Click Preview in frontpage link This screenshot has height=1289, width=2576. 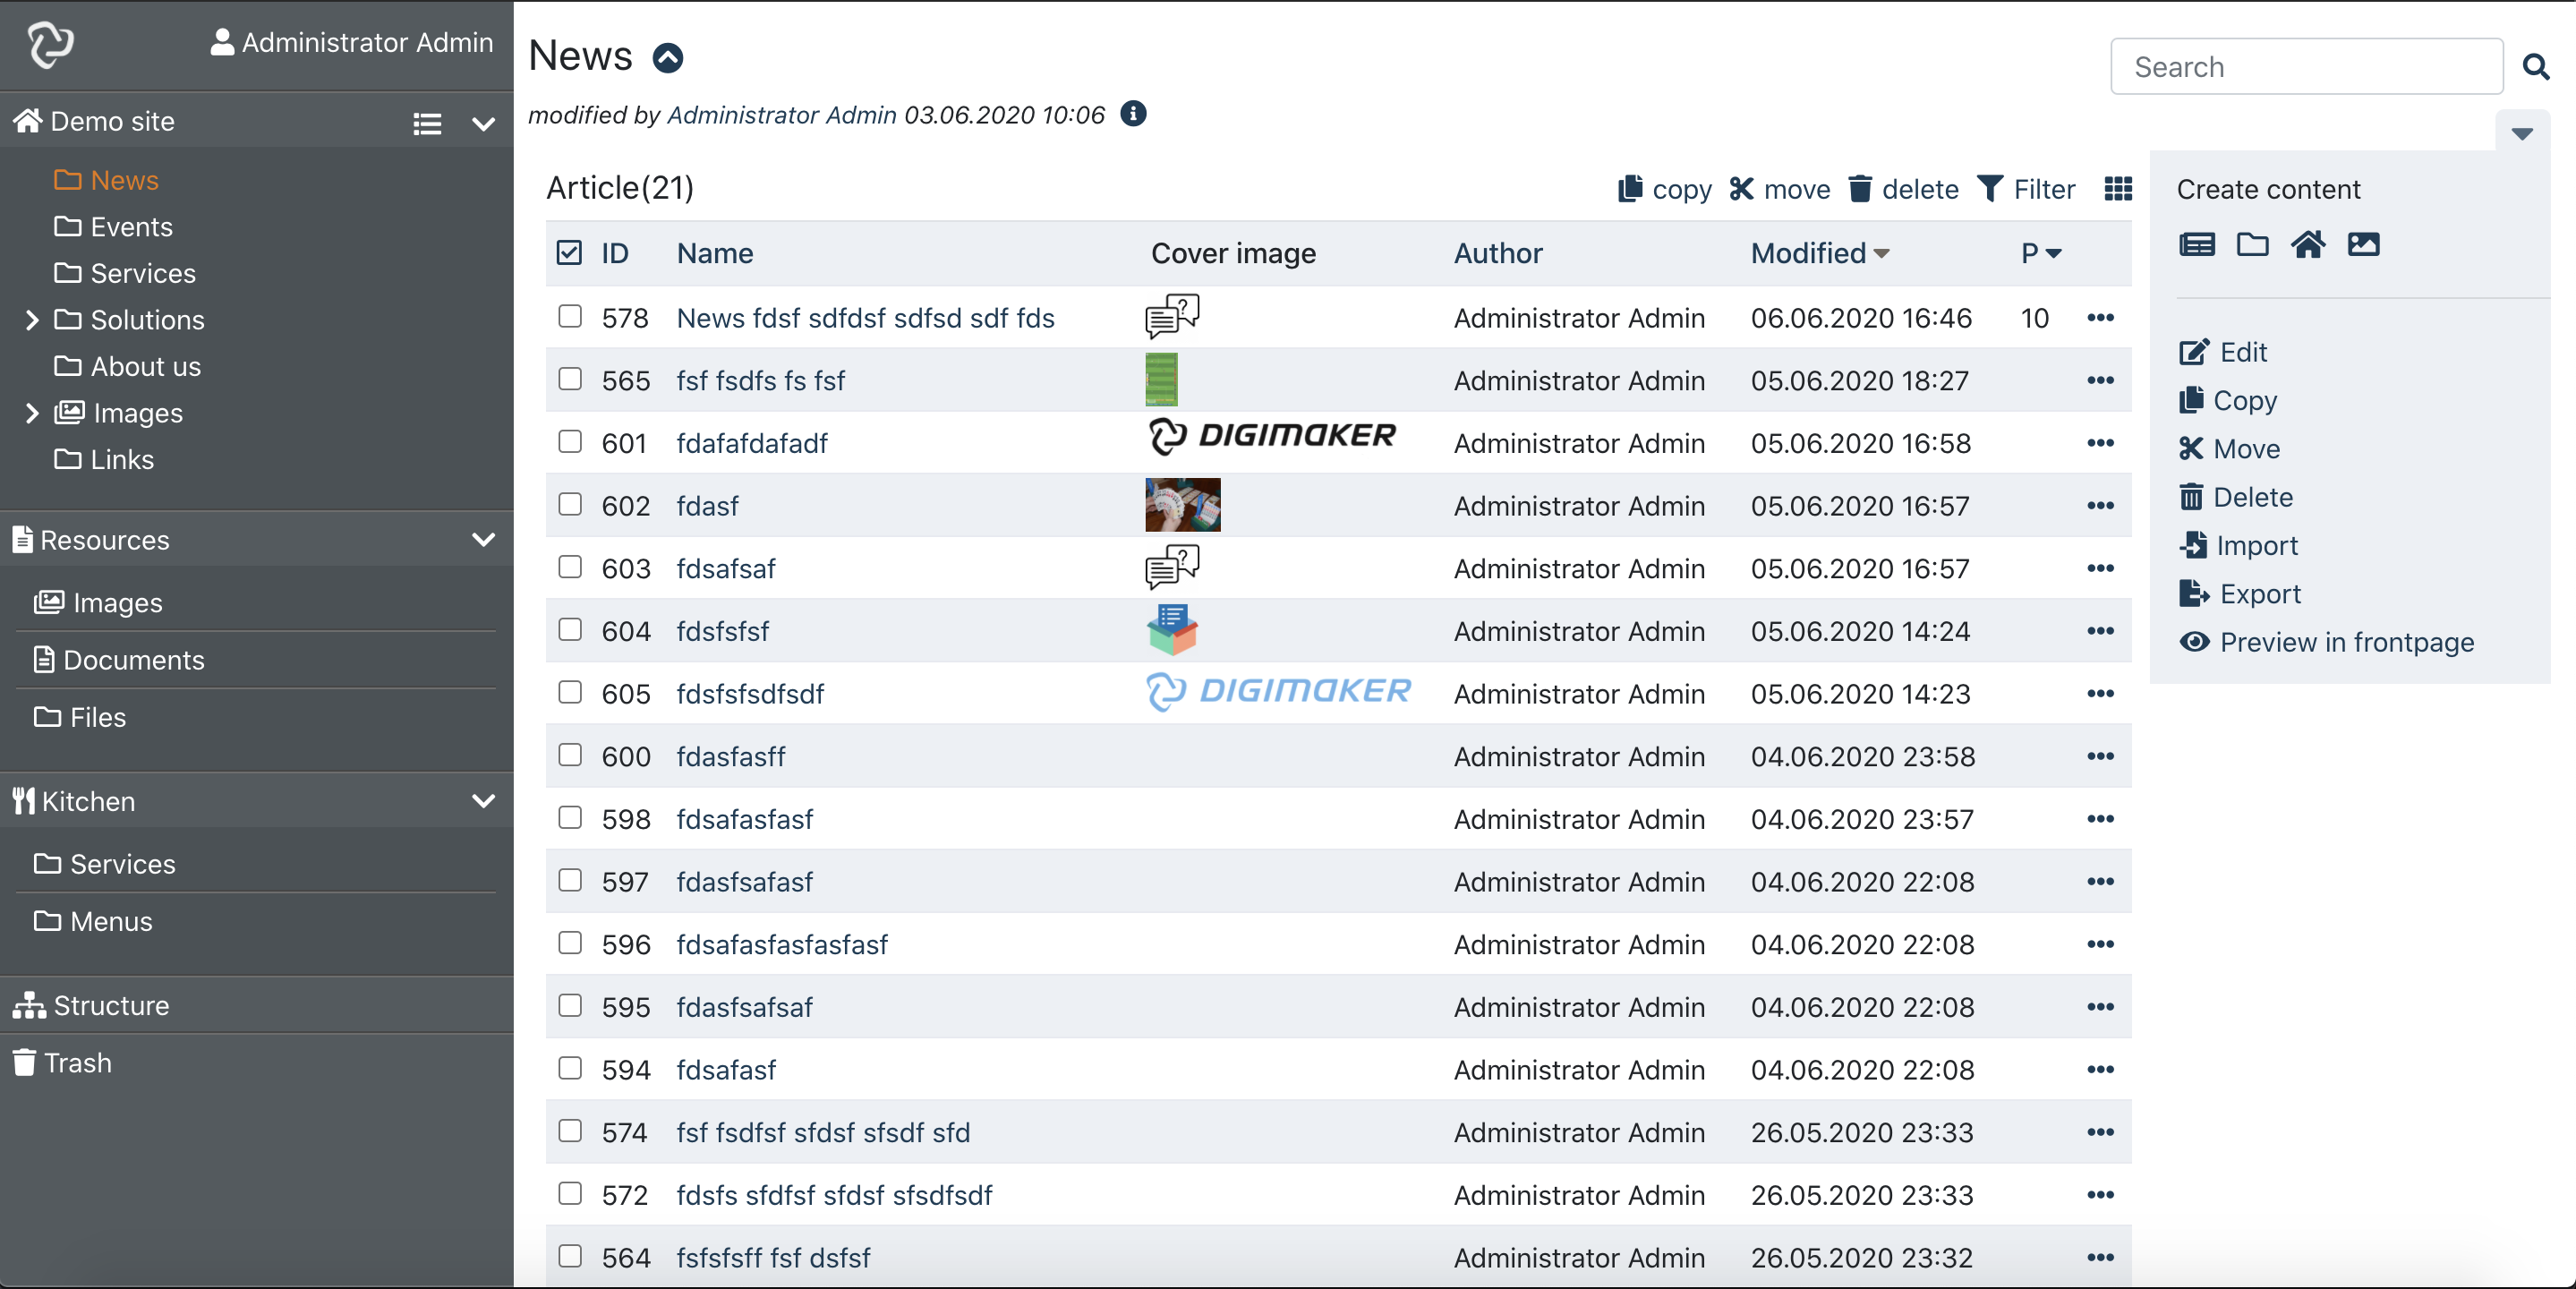click(x=2346, y=642)
